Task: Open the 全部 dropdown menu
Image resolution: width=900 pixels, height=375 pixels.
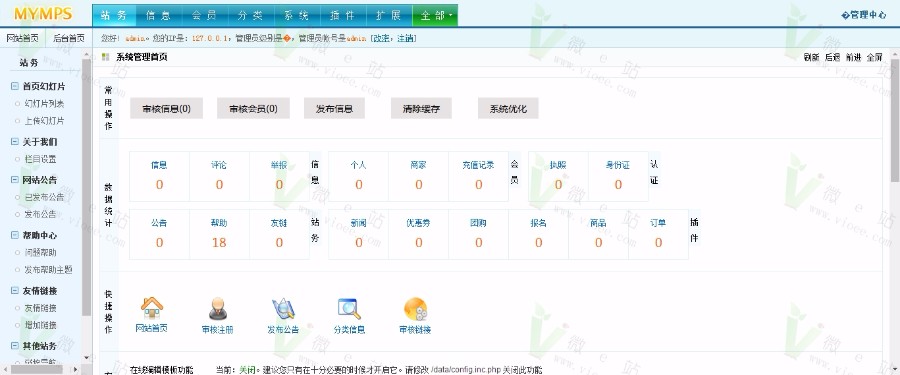Action: pyautogui.click(x=435, y=16)
